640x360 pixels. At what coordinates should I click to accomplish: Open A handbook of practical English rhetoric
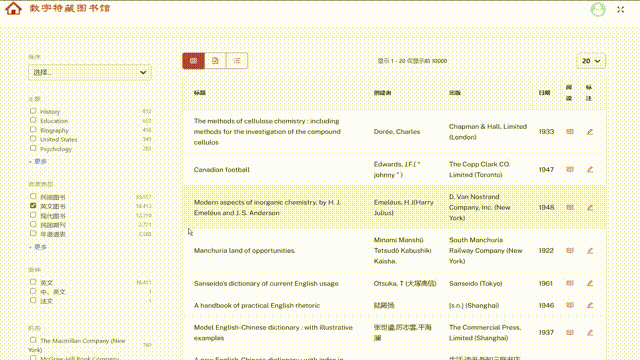[257, 305]
